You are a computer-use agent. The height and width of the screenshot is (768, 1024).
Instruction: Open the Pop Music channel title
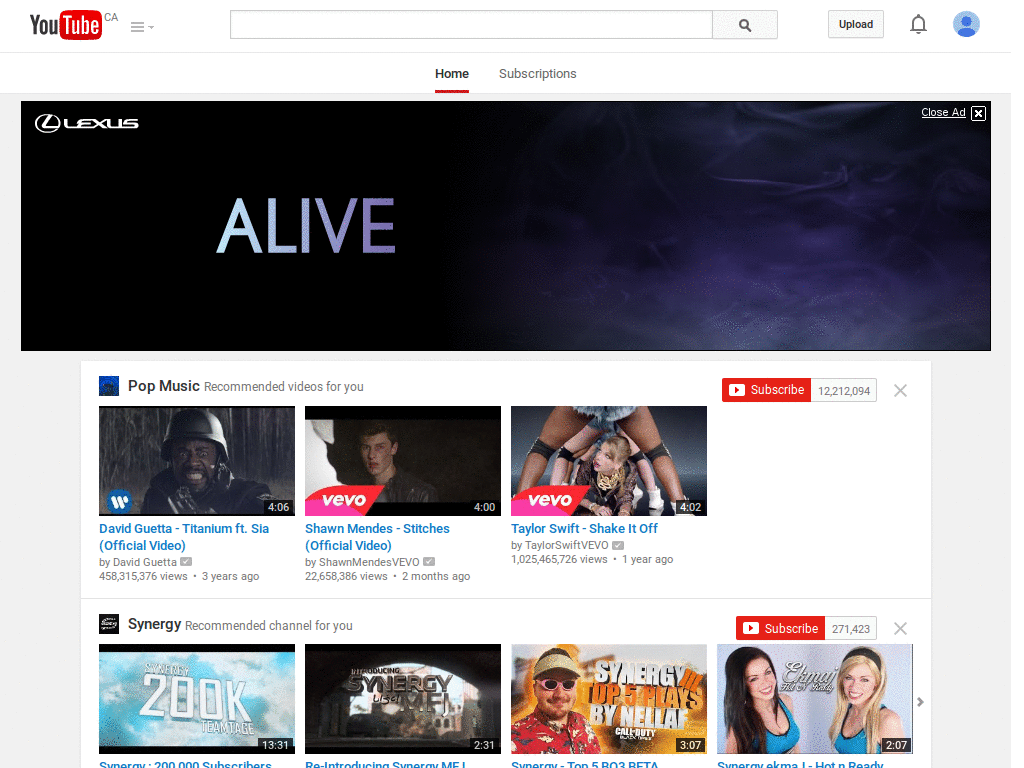[x=164, y=386]
